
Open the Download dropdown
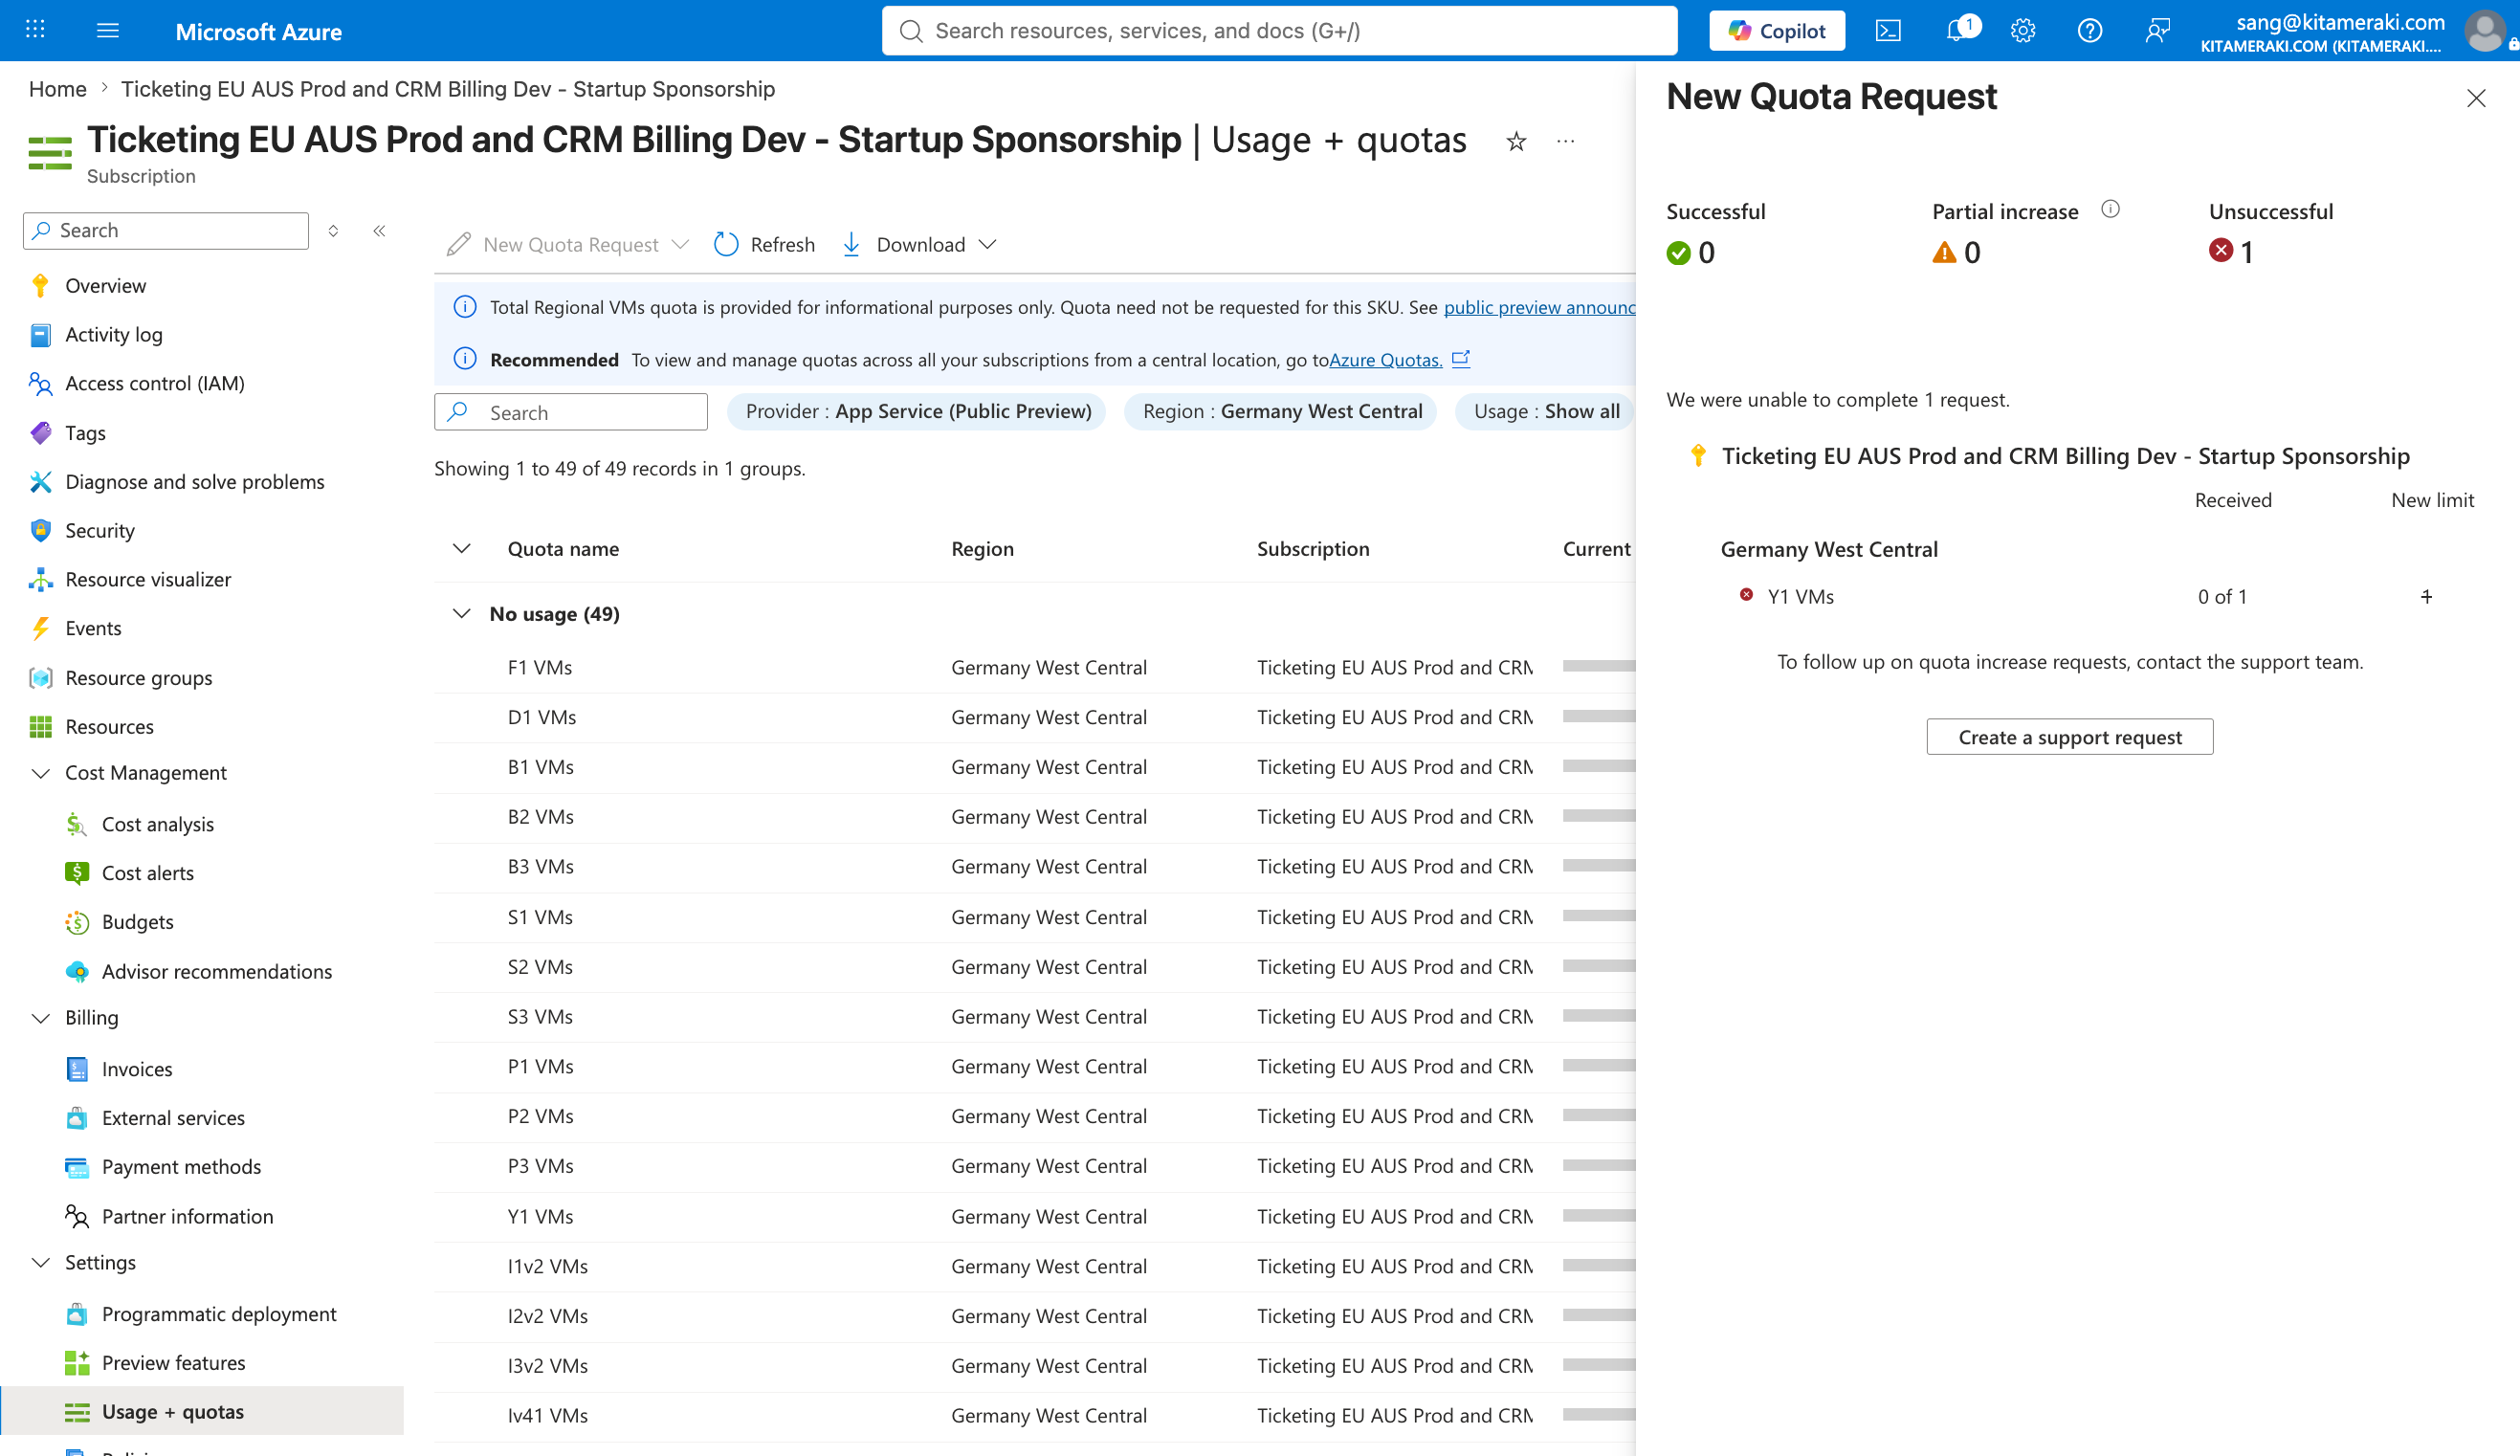coord(919,245)
